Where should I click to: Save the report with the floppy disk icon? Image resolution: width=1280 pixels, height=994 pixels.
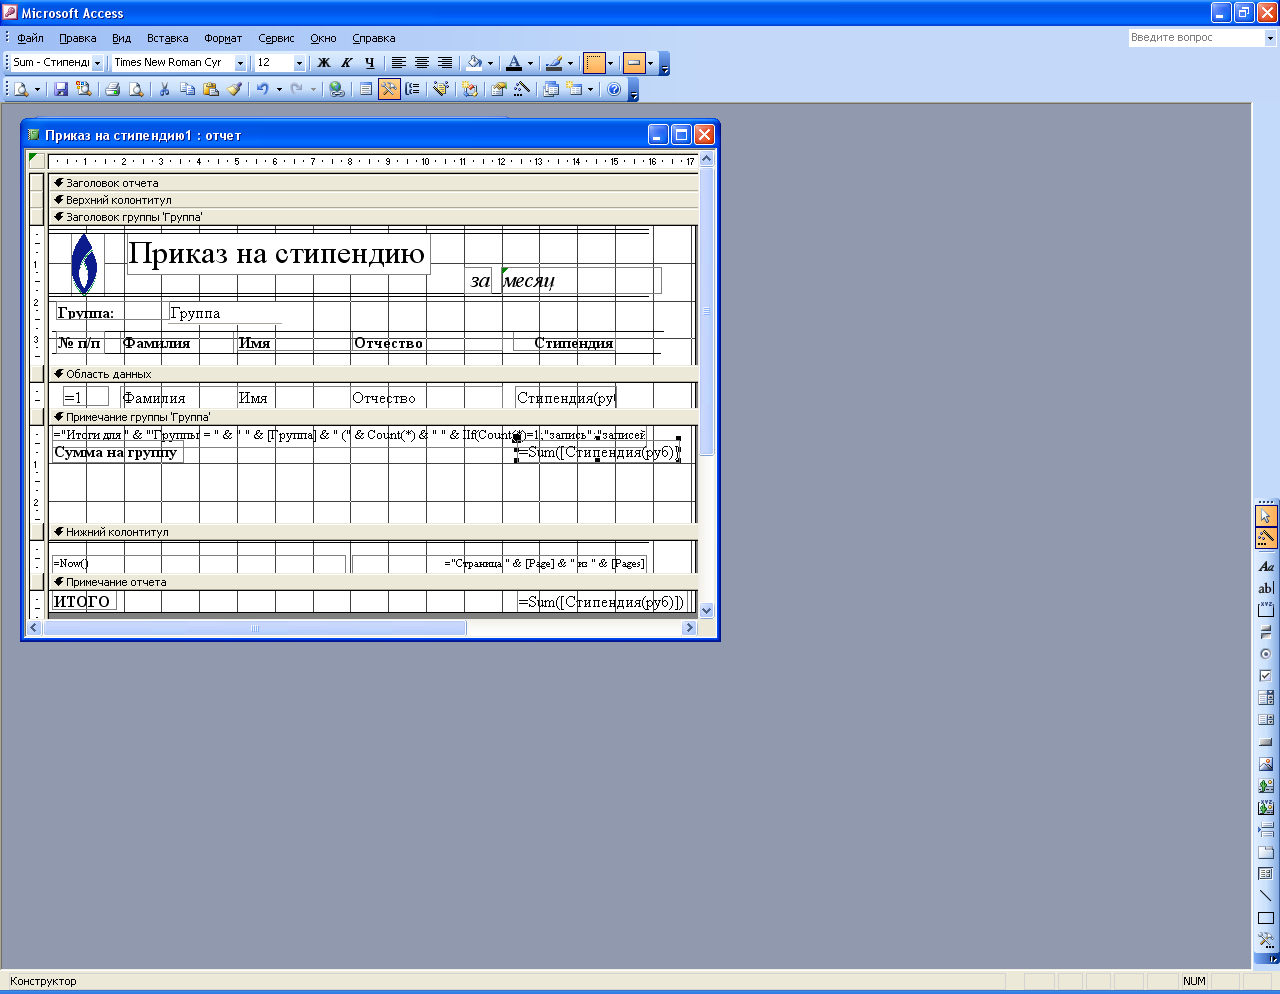coord(61,89)
